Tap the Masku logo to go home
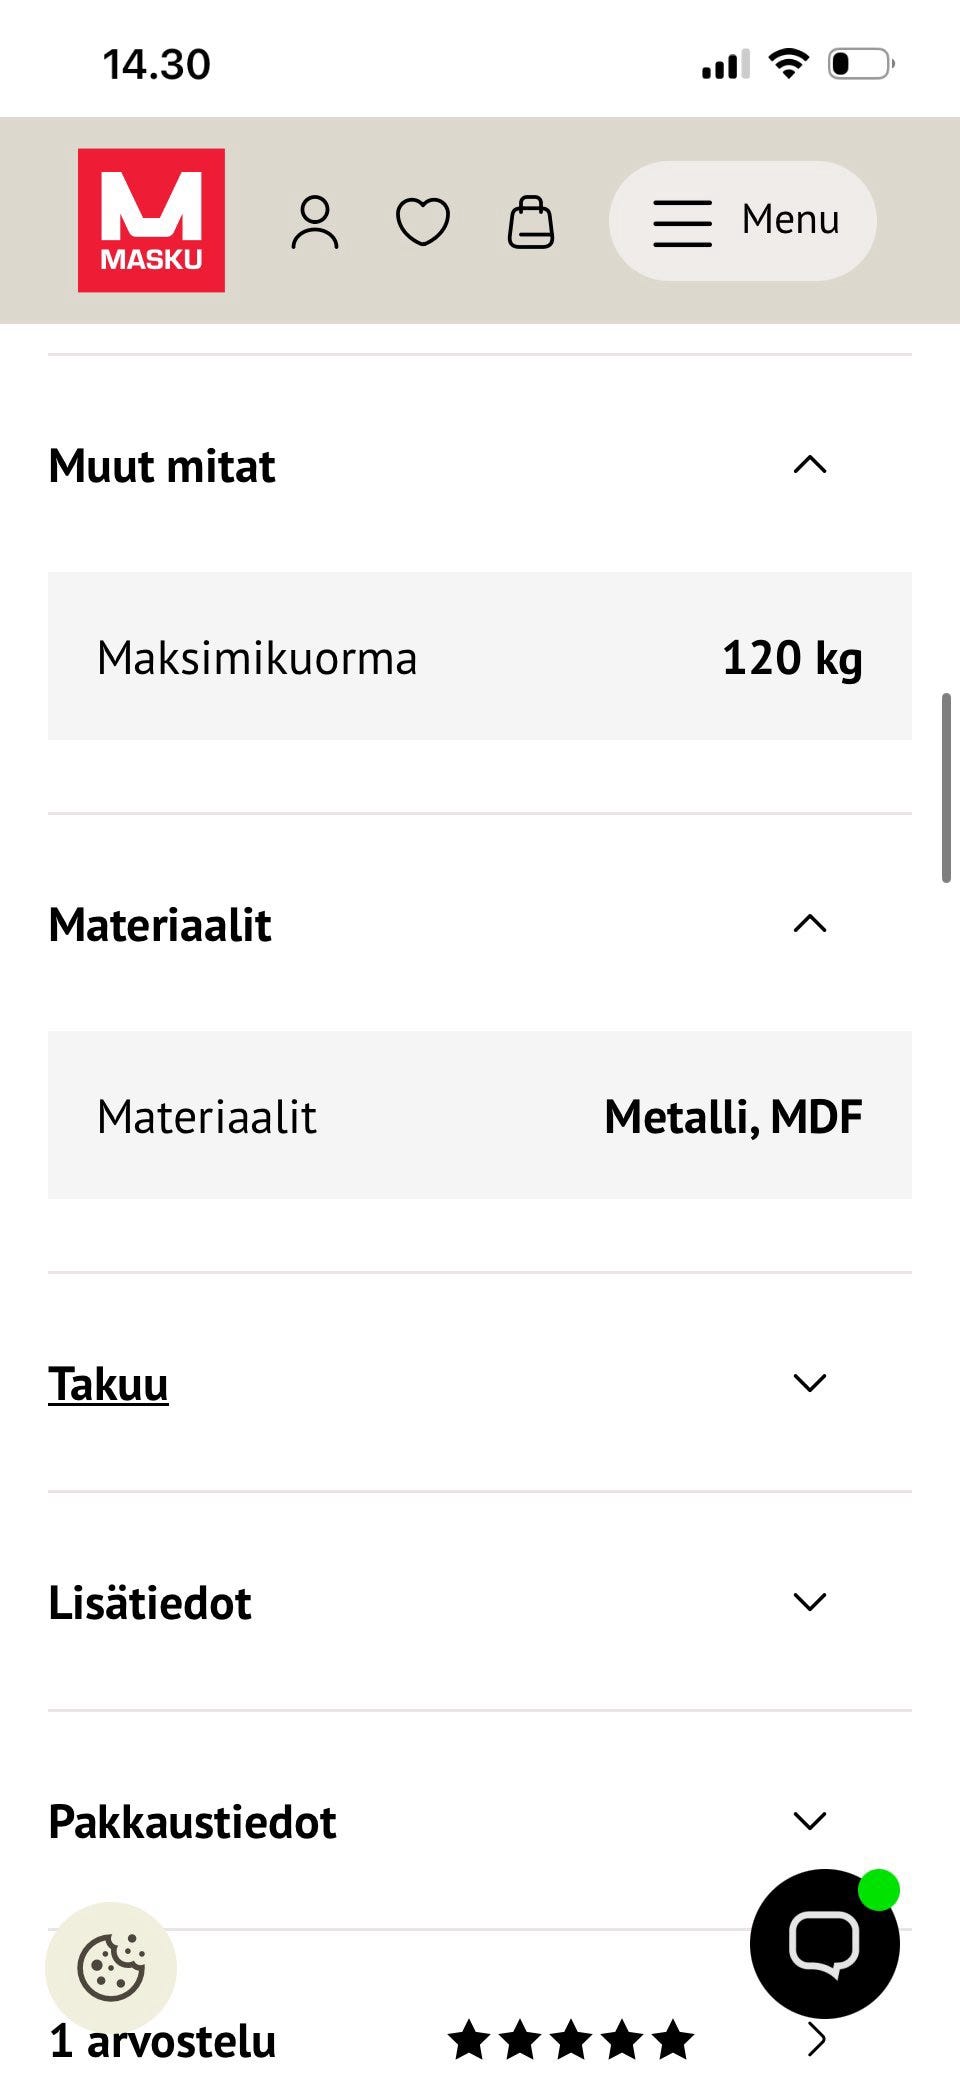The image size is (960, 2079). point(151,220)
